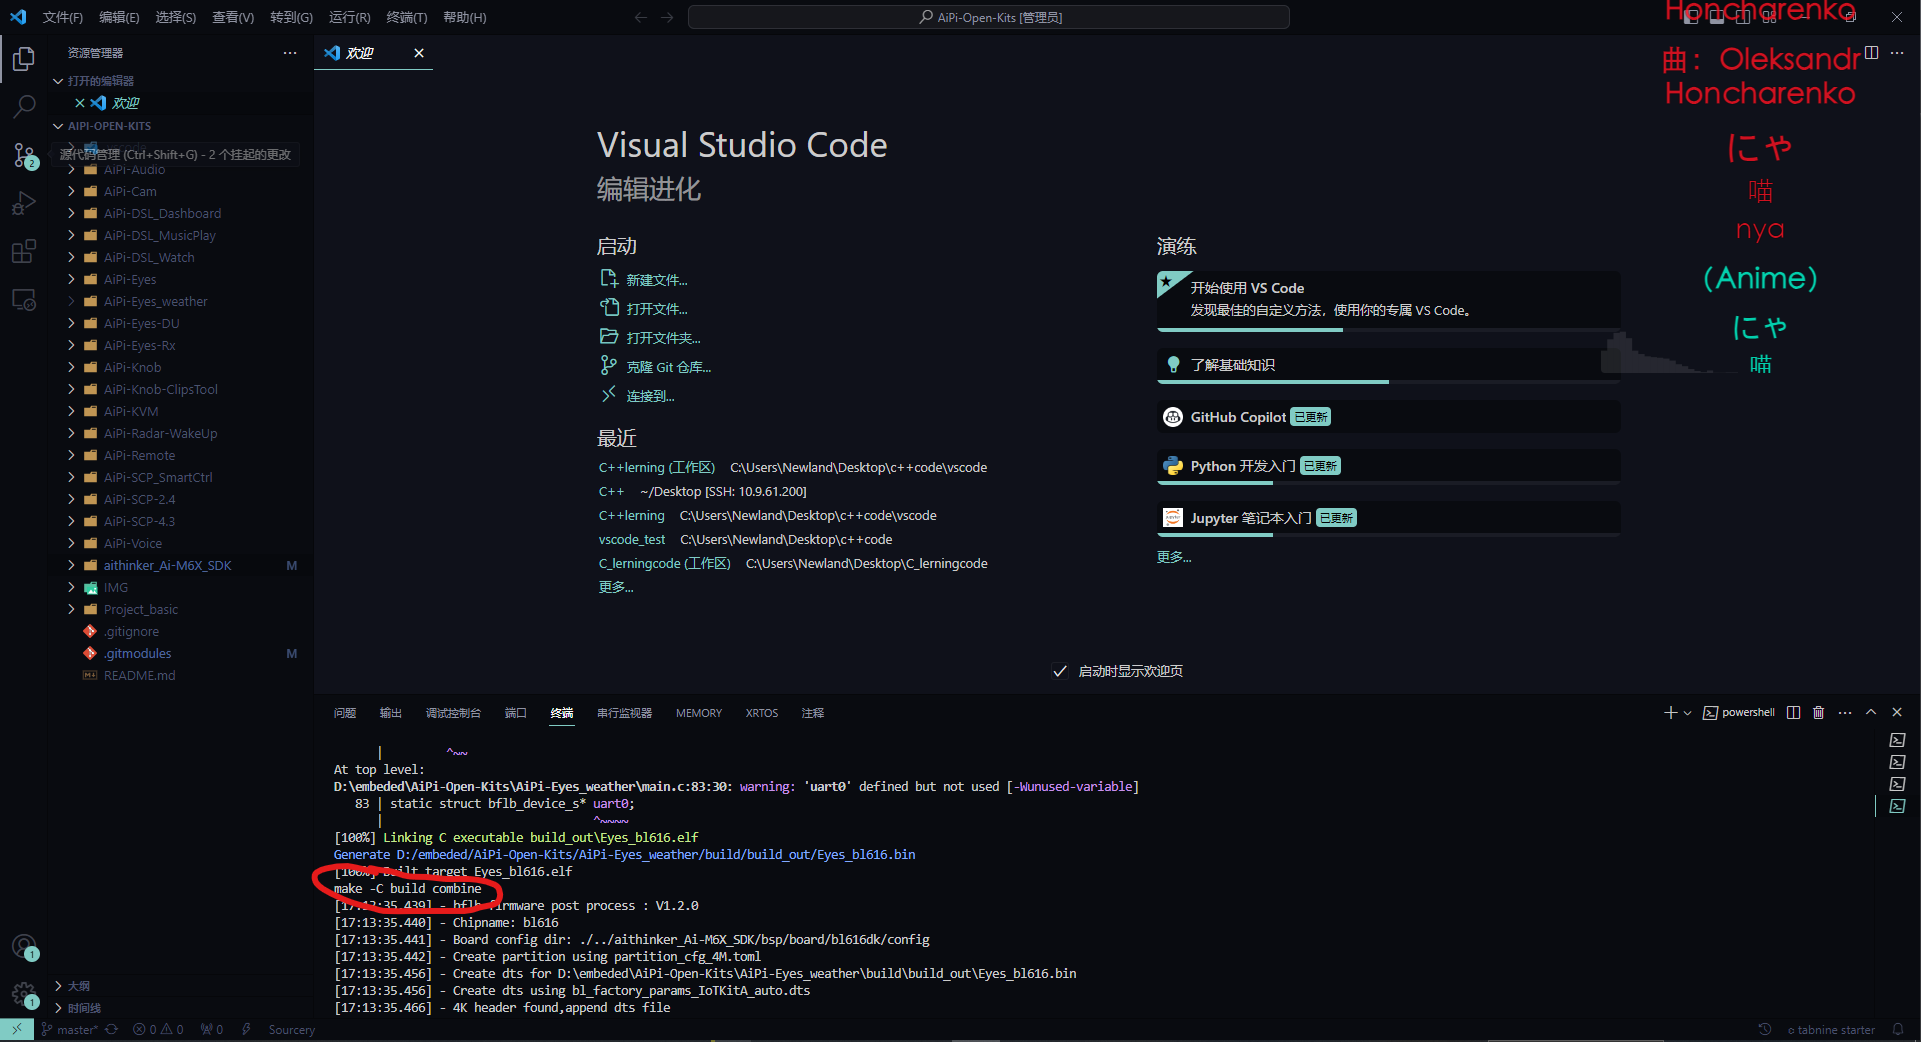Open the notifications bell in status bar
Image resolution: width=1921 pixels, height=1042 pixels.
pos(1898,1029)
